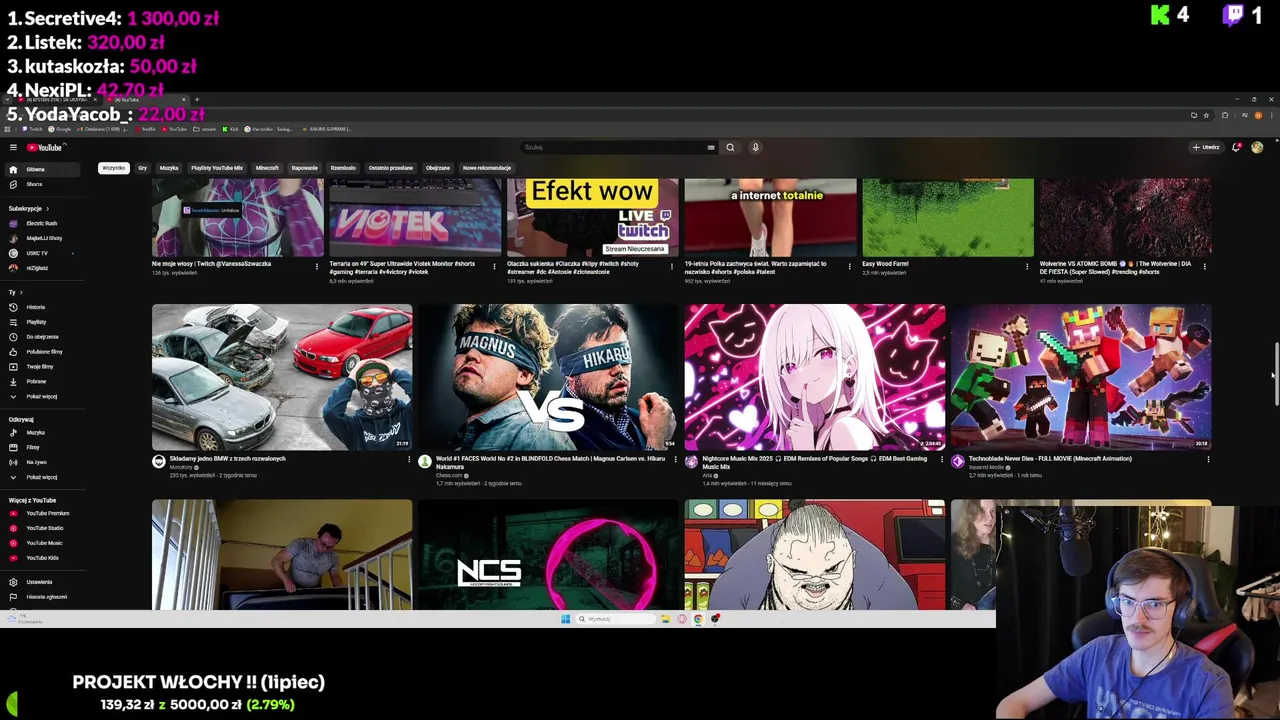Bookmark page with the star icon
The image size is (1280, 720).
[1206, 115]
